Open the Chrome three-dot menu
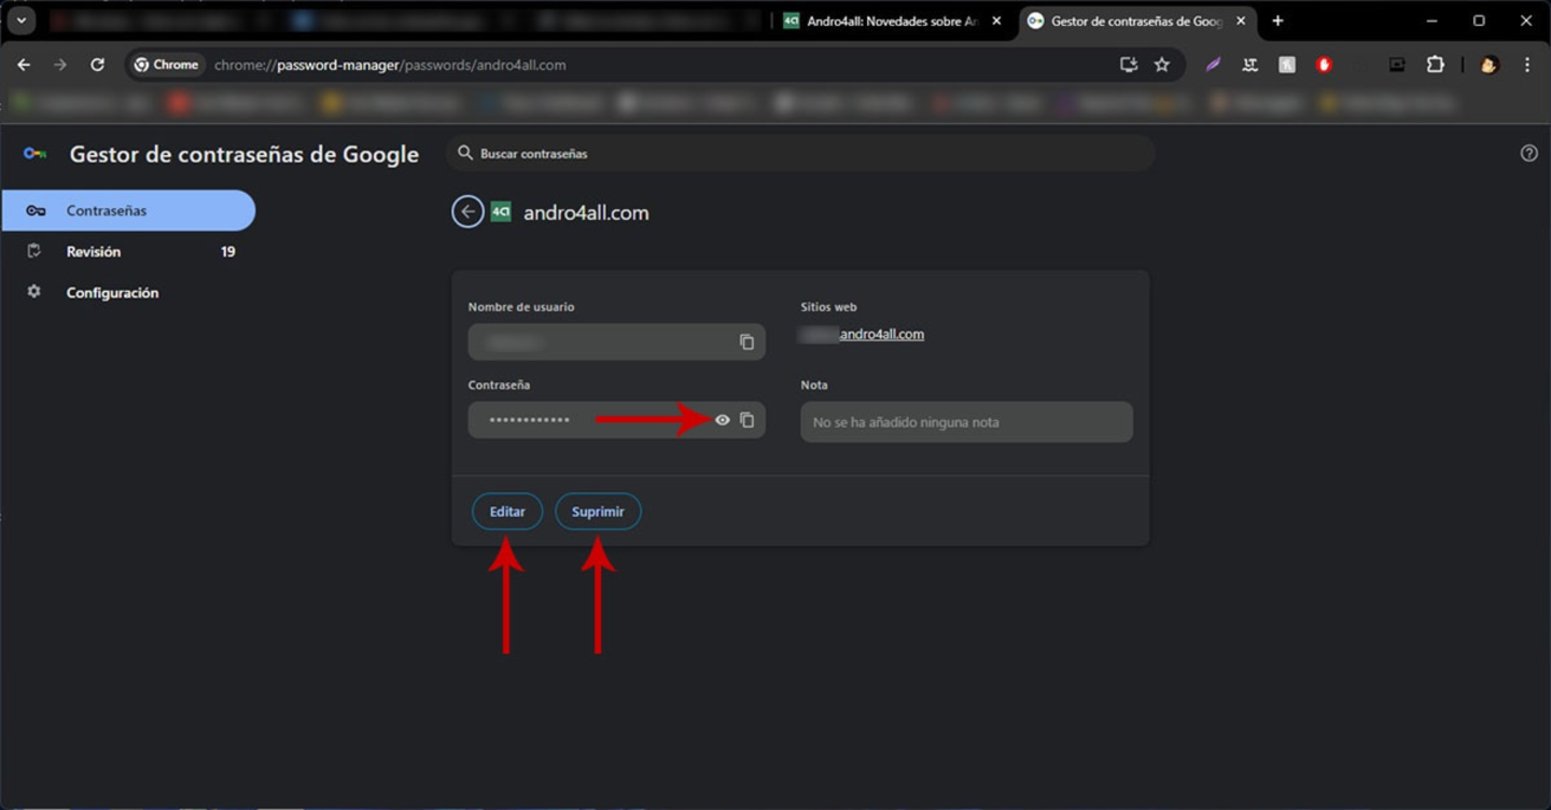 click(1527, 65)
